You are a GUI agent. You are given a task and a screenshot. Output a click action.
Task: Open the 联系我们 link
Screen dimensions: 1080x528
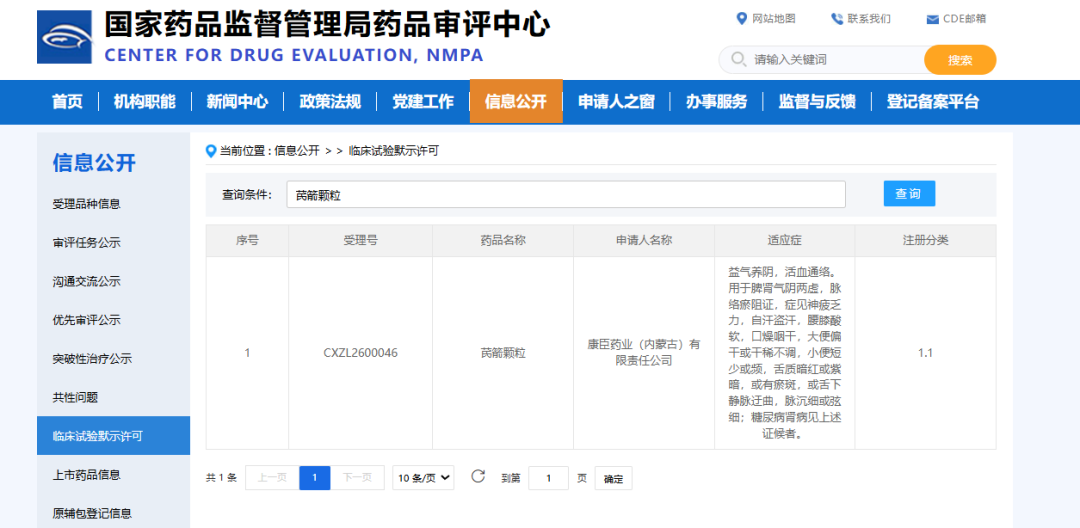point(869,19)
